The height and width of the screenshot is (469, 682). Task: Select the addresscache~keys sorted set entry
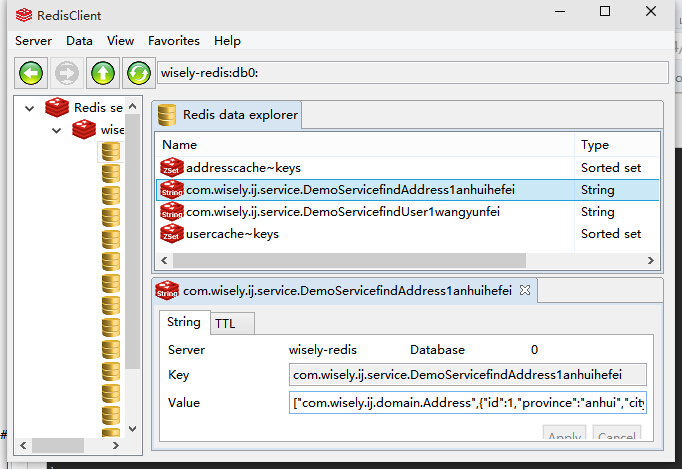pos(243,167)
